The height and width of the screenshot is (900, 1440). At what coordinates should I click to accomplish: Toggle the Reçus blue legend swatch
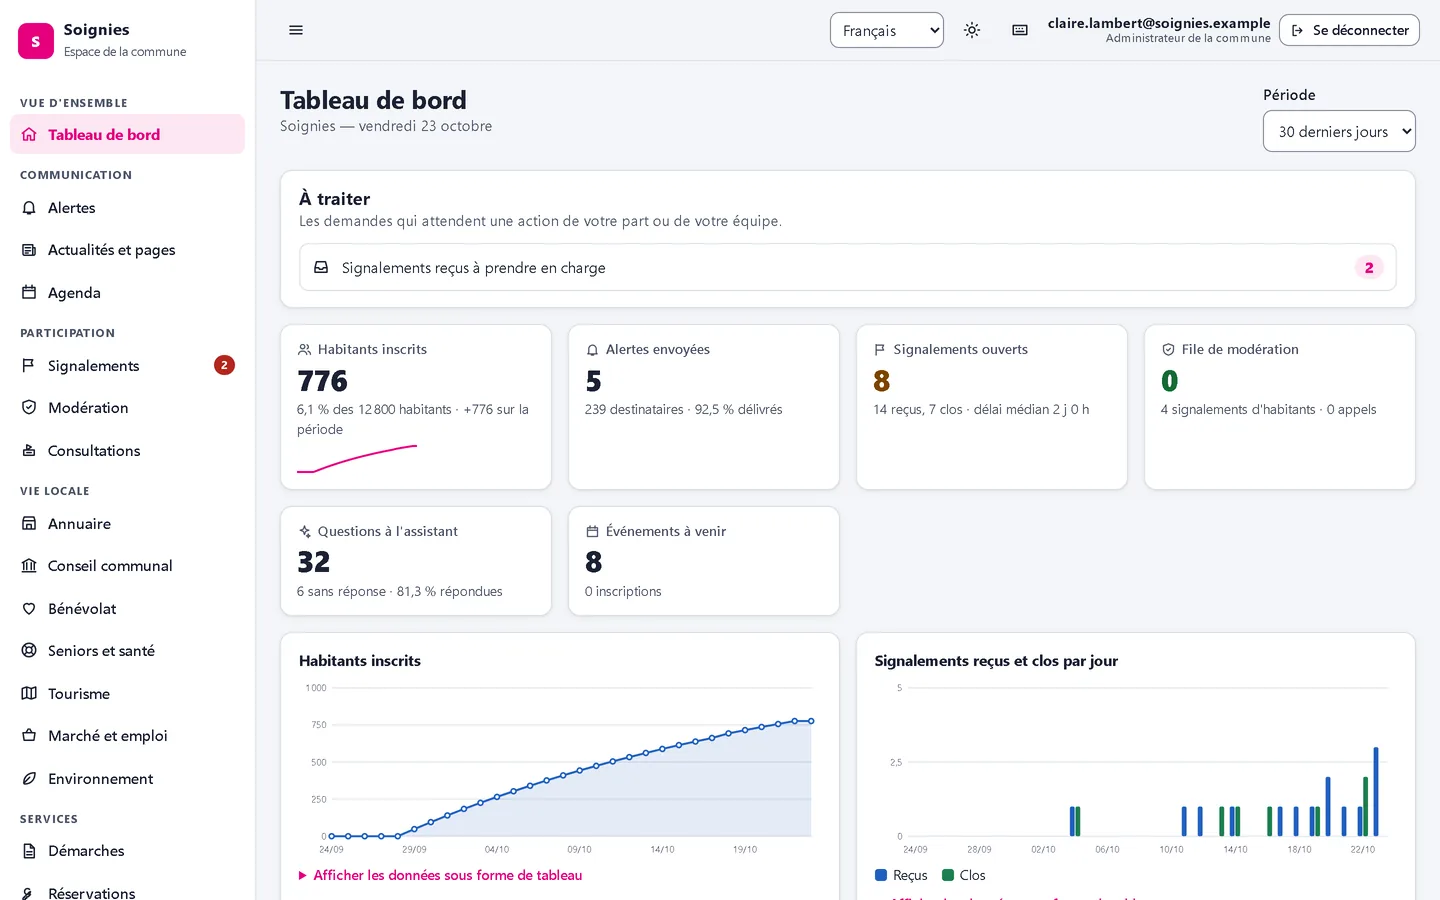pyautogui.click(x=881, y=875)
